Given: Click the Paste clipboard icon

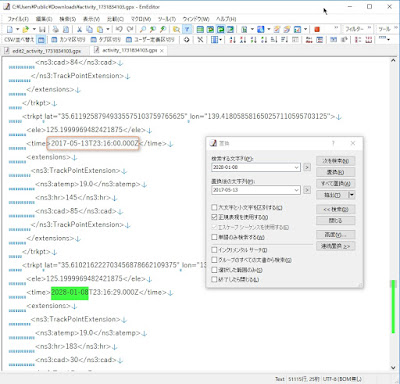Looking at the screenshot, I should (x=100, y=30).
